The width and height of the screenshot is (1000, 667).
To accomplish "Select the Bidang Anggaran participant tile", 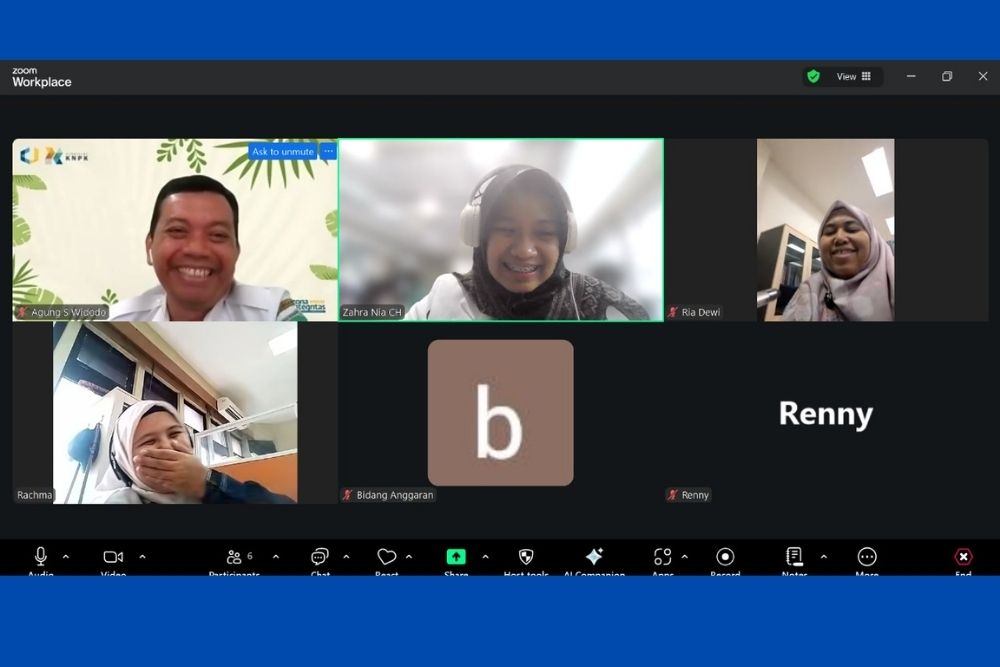I will pyautogui.click(x=500, y=413).
